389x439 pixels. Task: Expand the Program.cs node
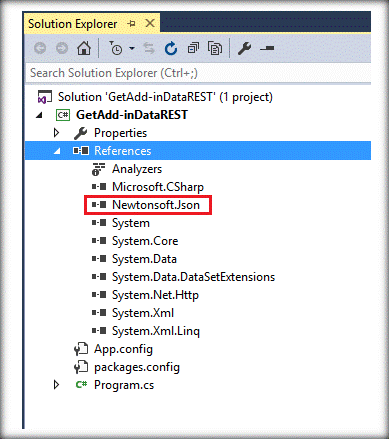tap(57, 385)
